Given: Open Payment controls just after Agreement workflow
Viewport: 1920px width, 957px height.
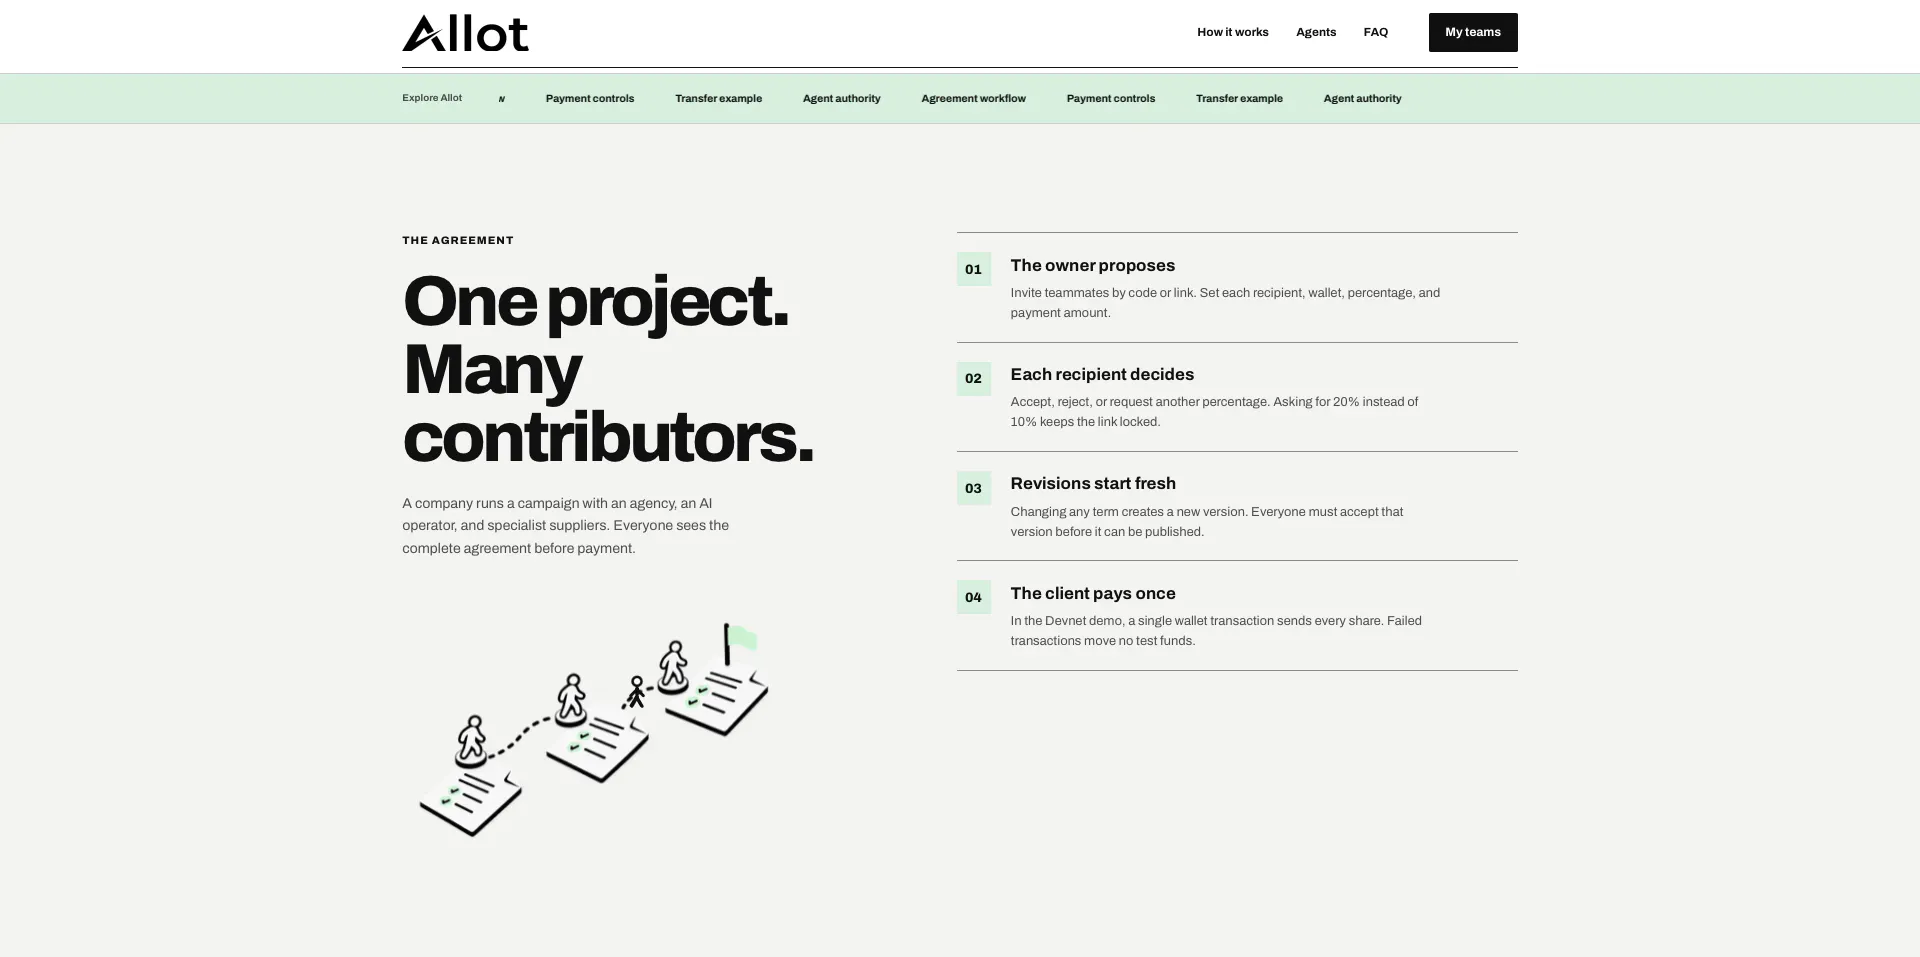Looking at the screenshot, I should coord(1110,98).
